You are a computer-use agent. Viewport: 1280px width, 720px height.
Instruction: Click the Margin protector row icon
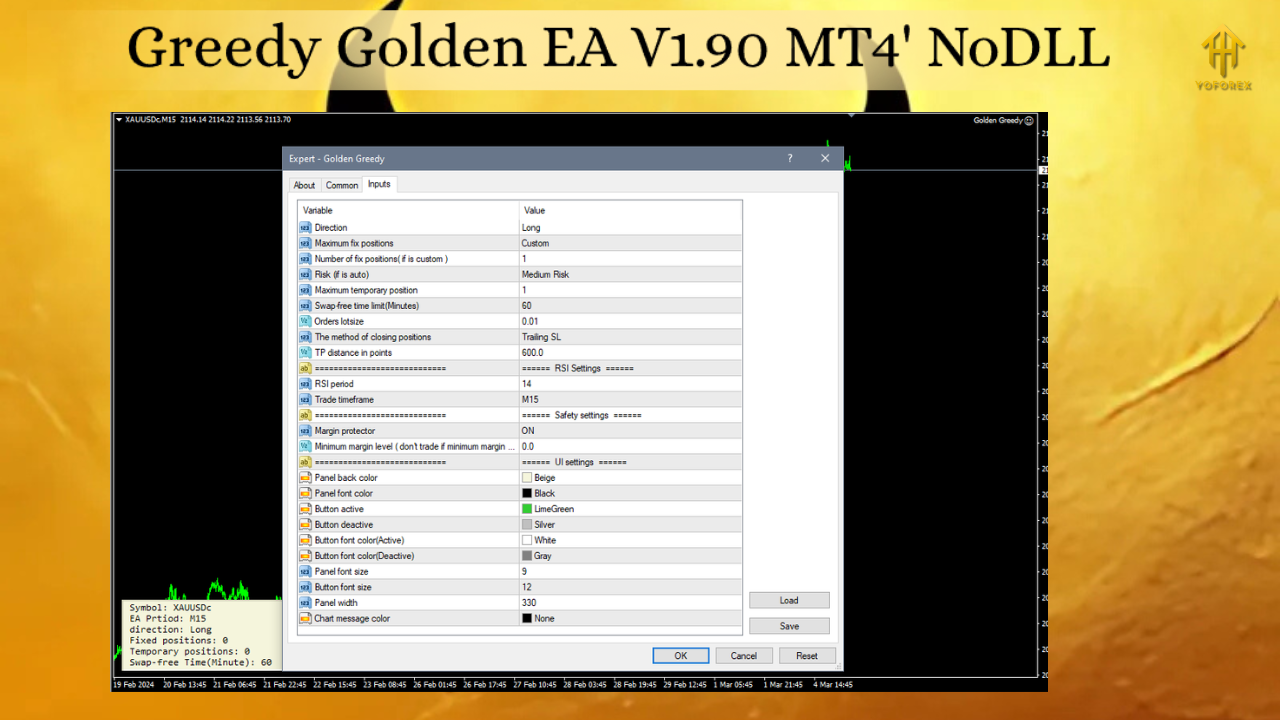[306, 431]
